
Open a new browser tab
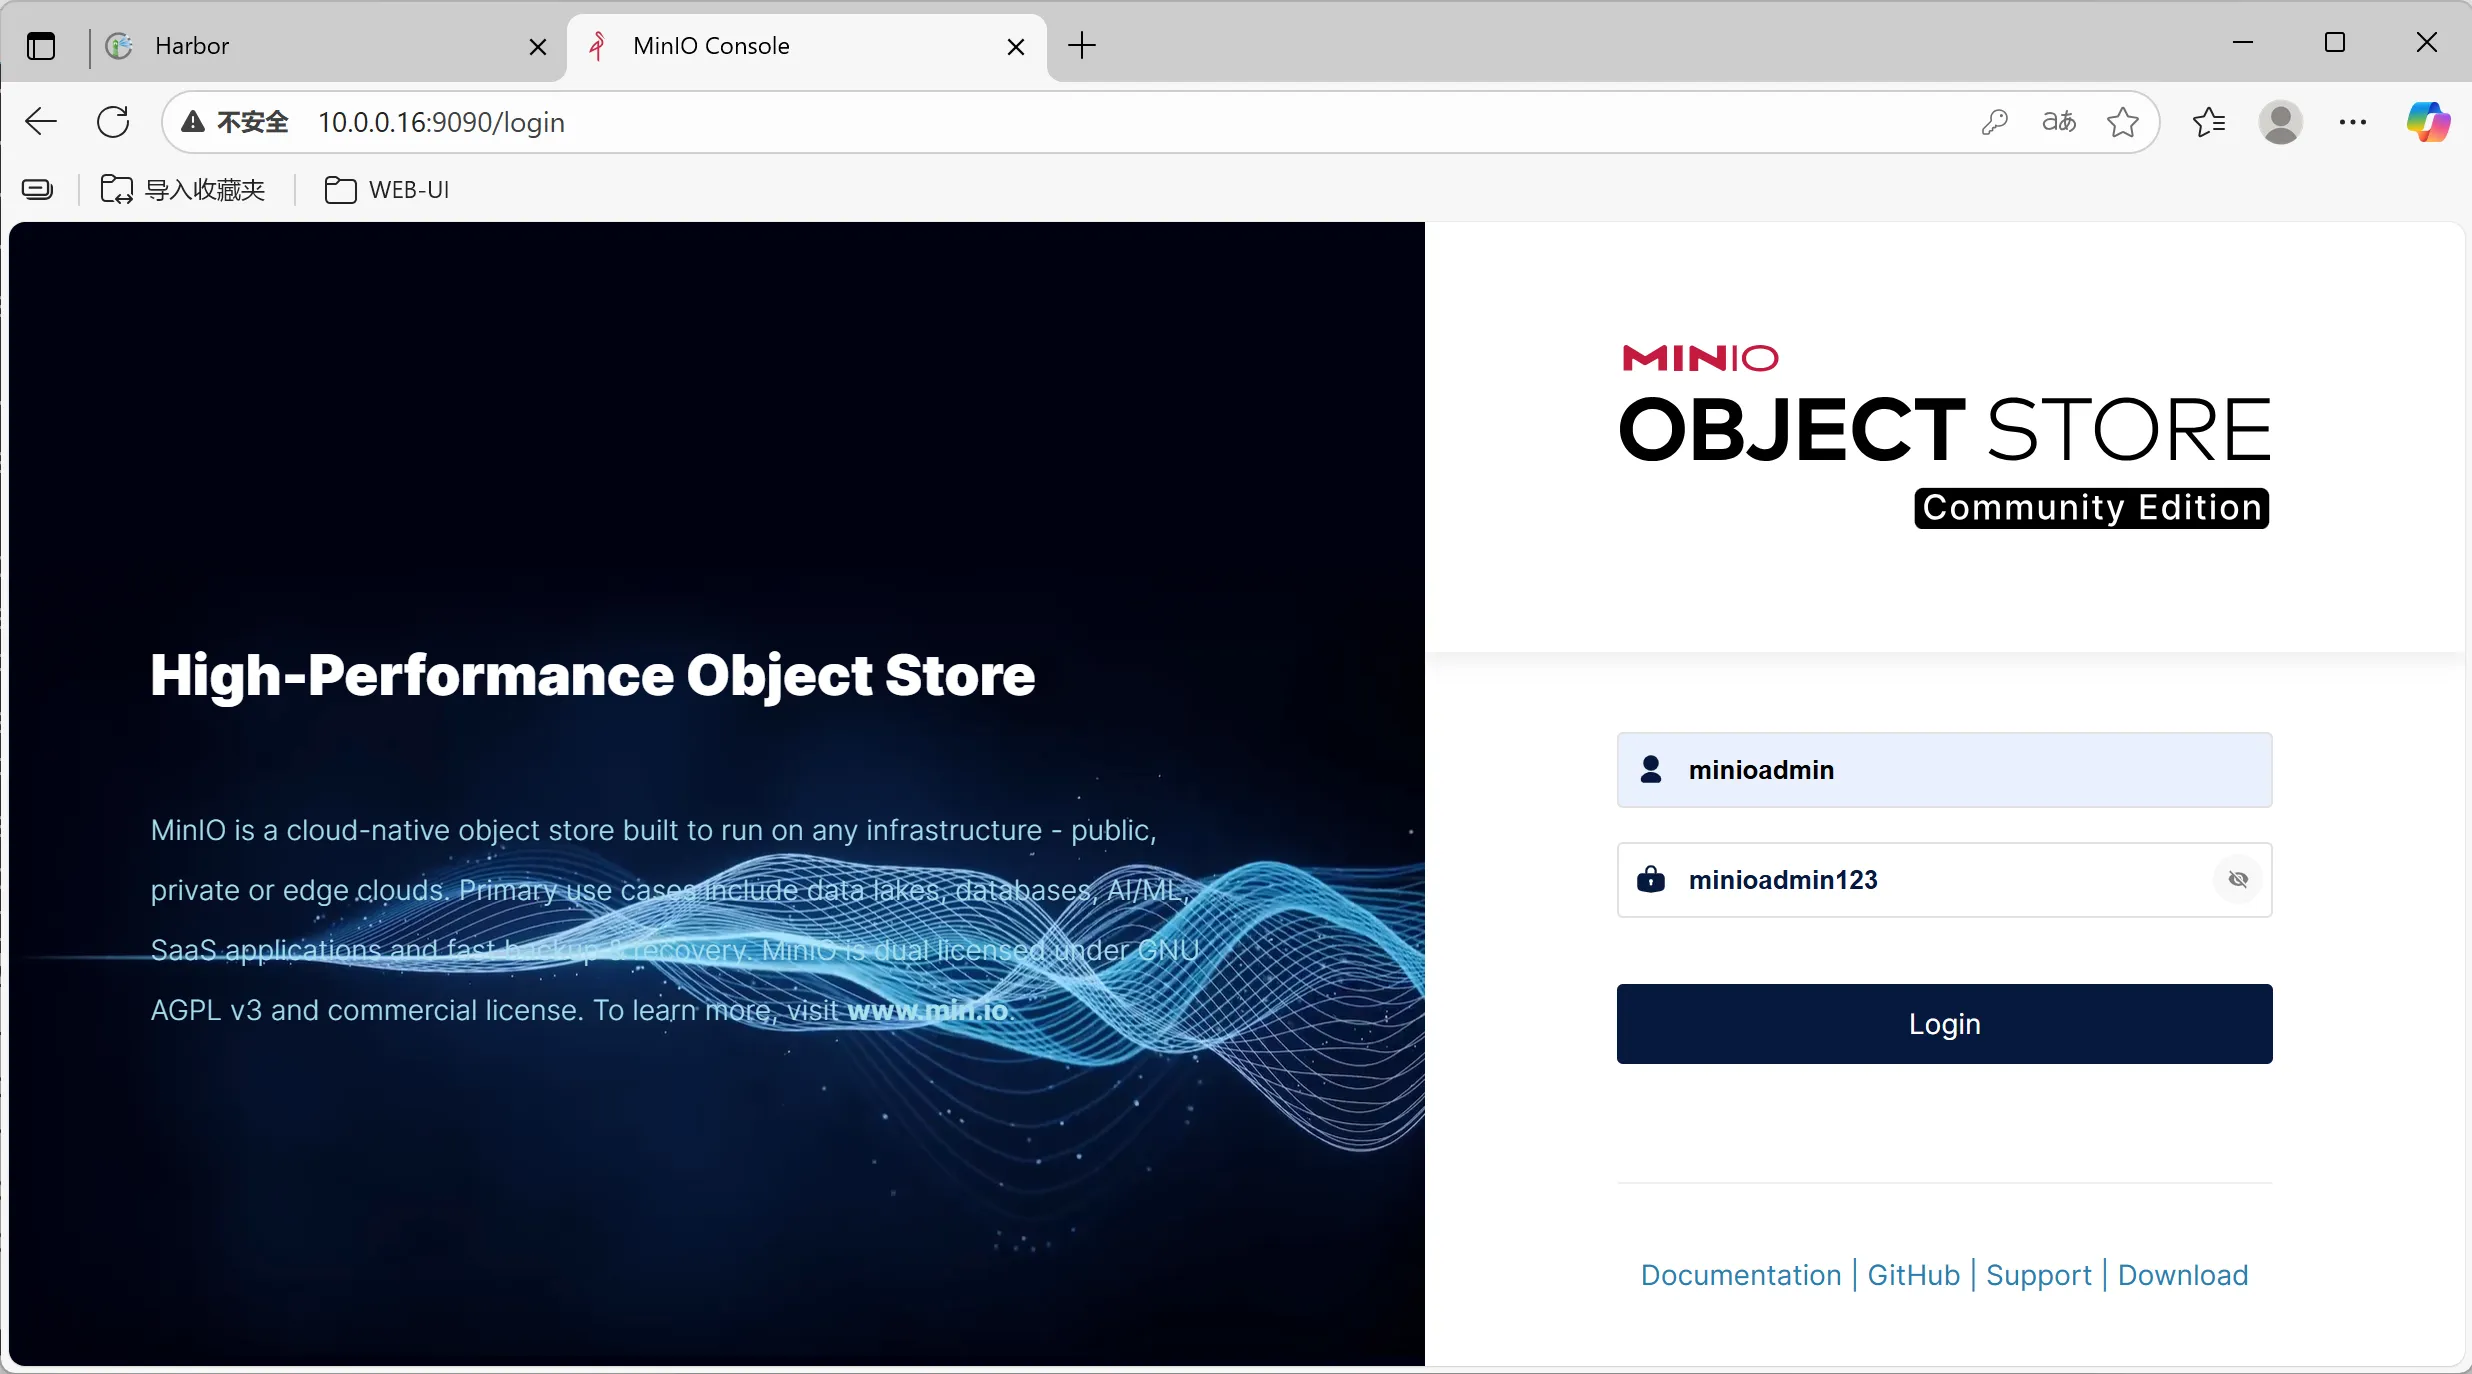(1082, 46)
